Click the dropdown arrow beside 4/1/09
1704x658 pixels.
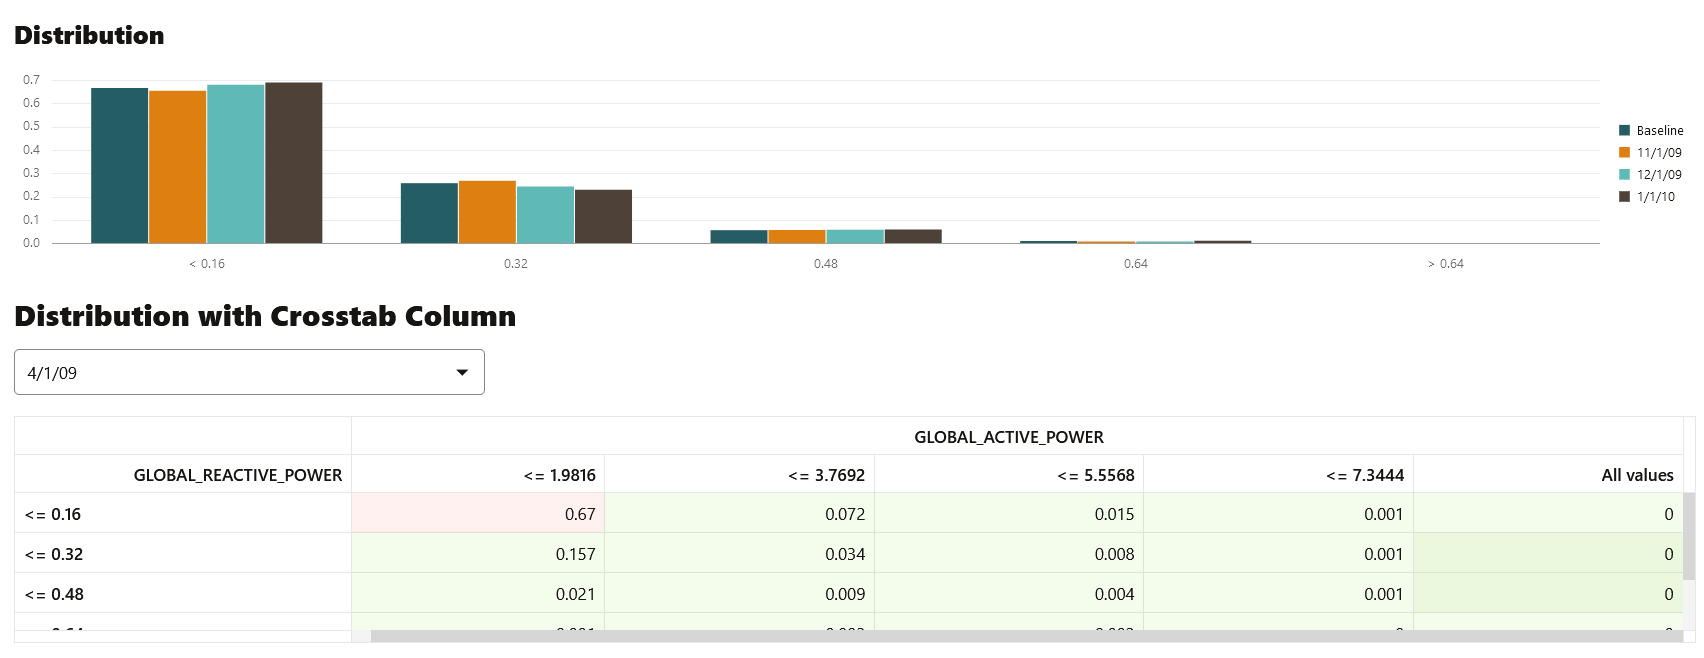point(462,373)
